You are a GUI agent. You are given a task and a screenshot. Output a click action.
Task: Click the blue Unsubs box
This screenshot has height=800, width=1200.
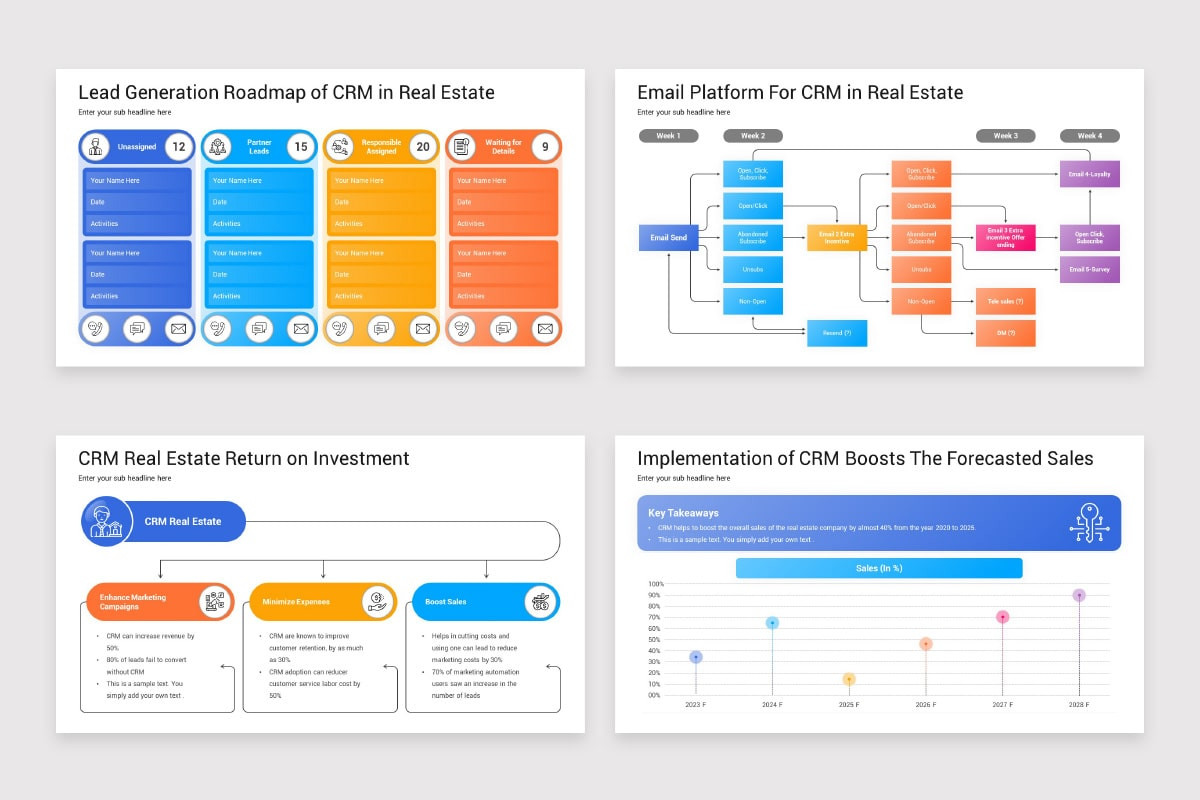click(x=753, y=269)
